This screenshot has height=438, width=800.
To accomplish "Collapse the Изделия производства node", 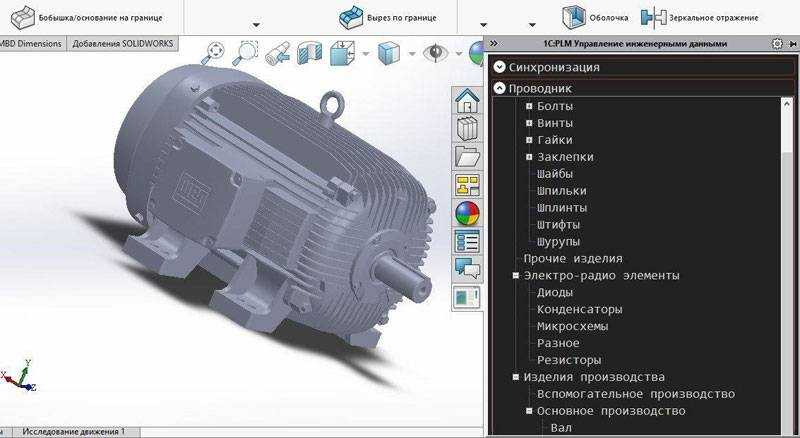I will tap(516, 377).
